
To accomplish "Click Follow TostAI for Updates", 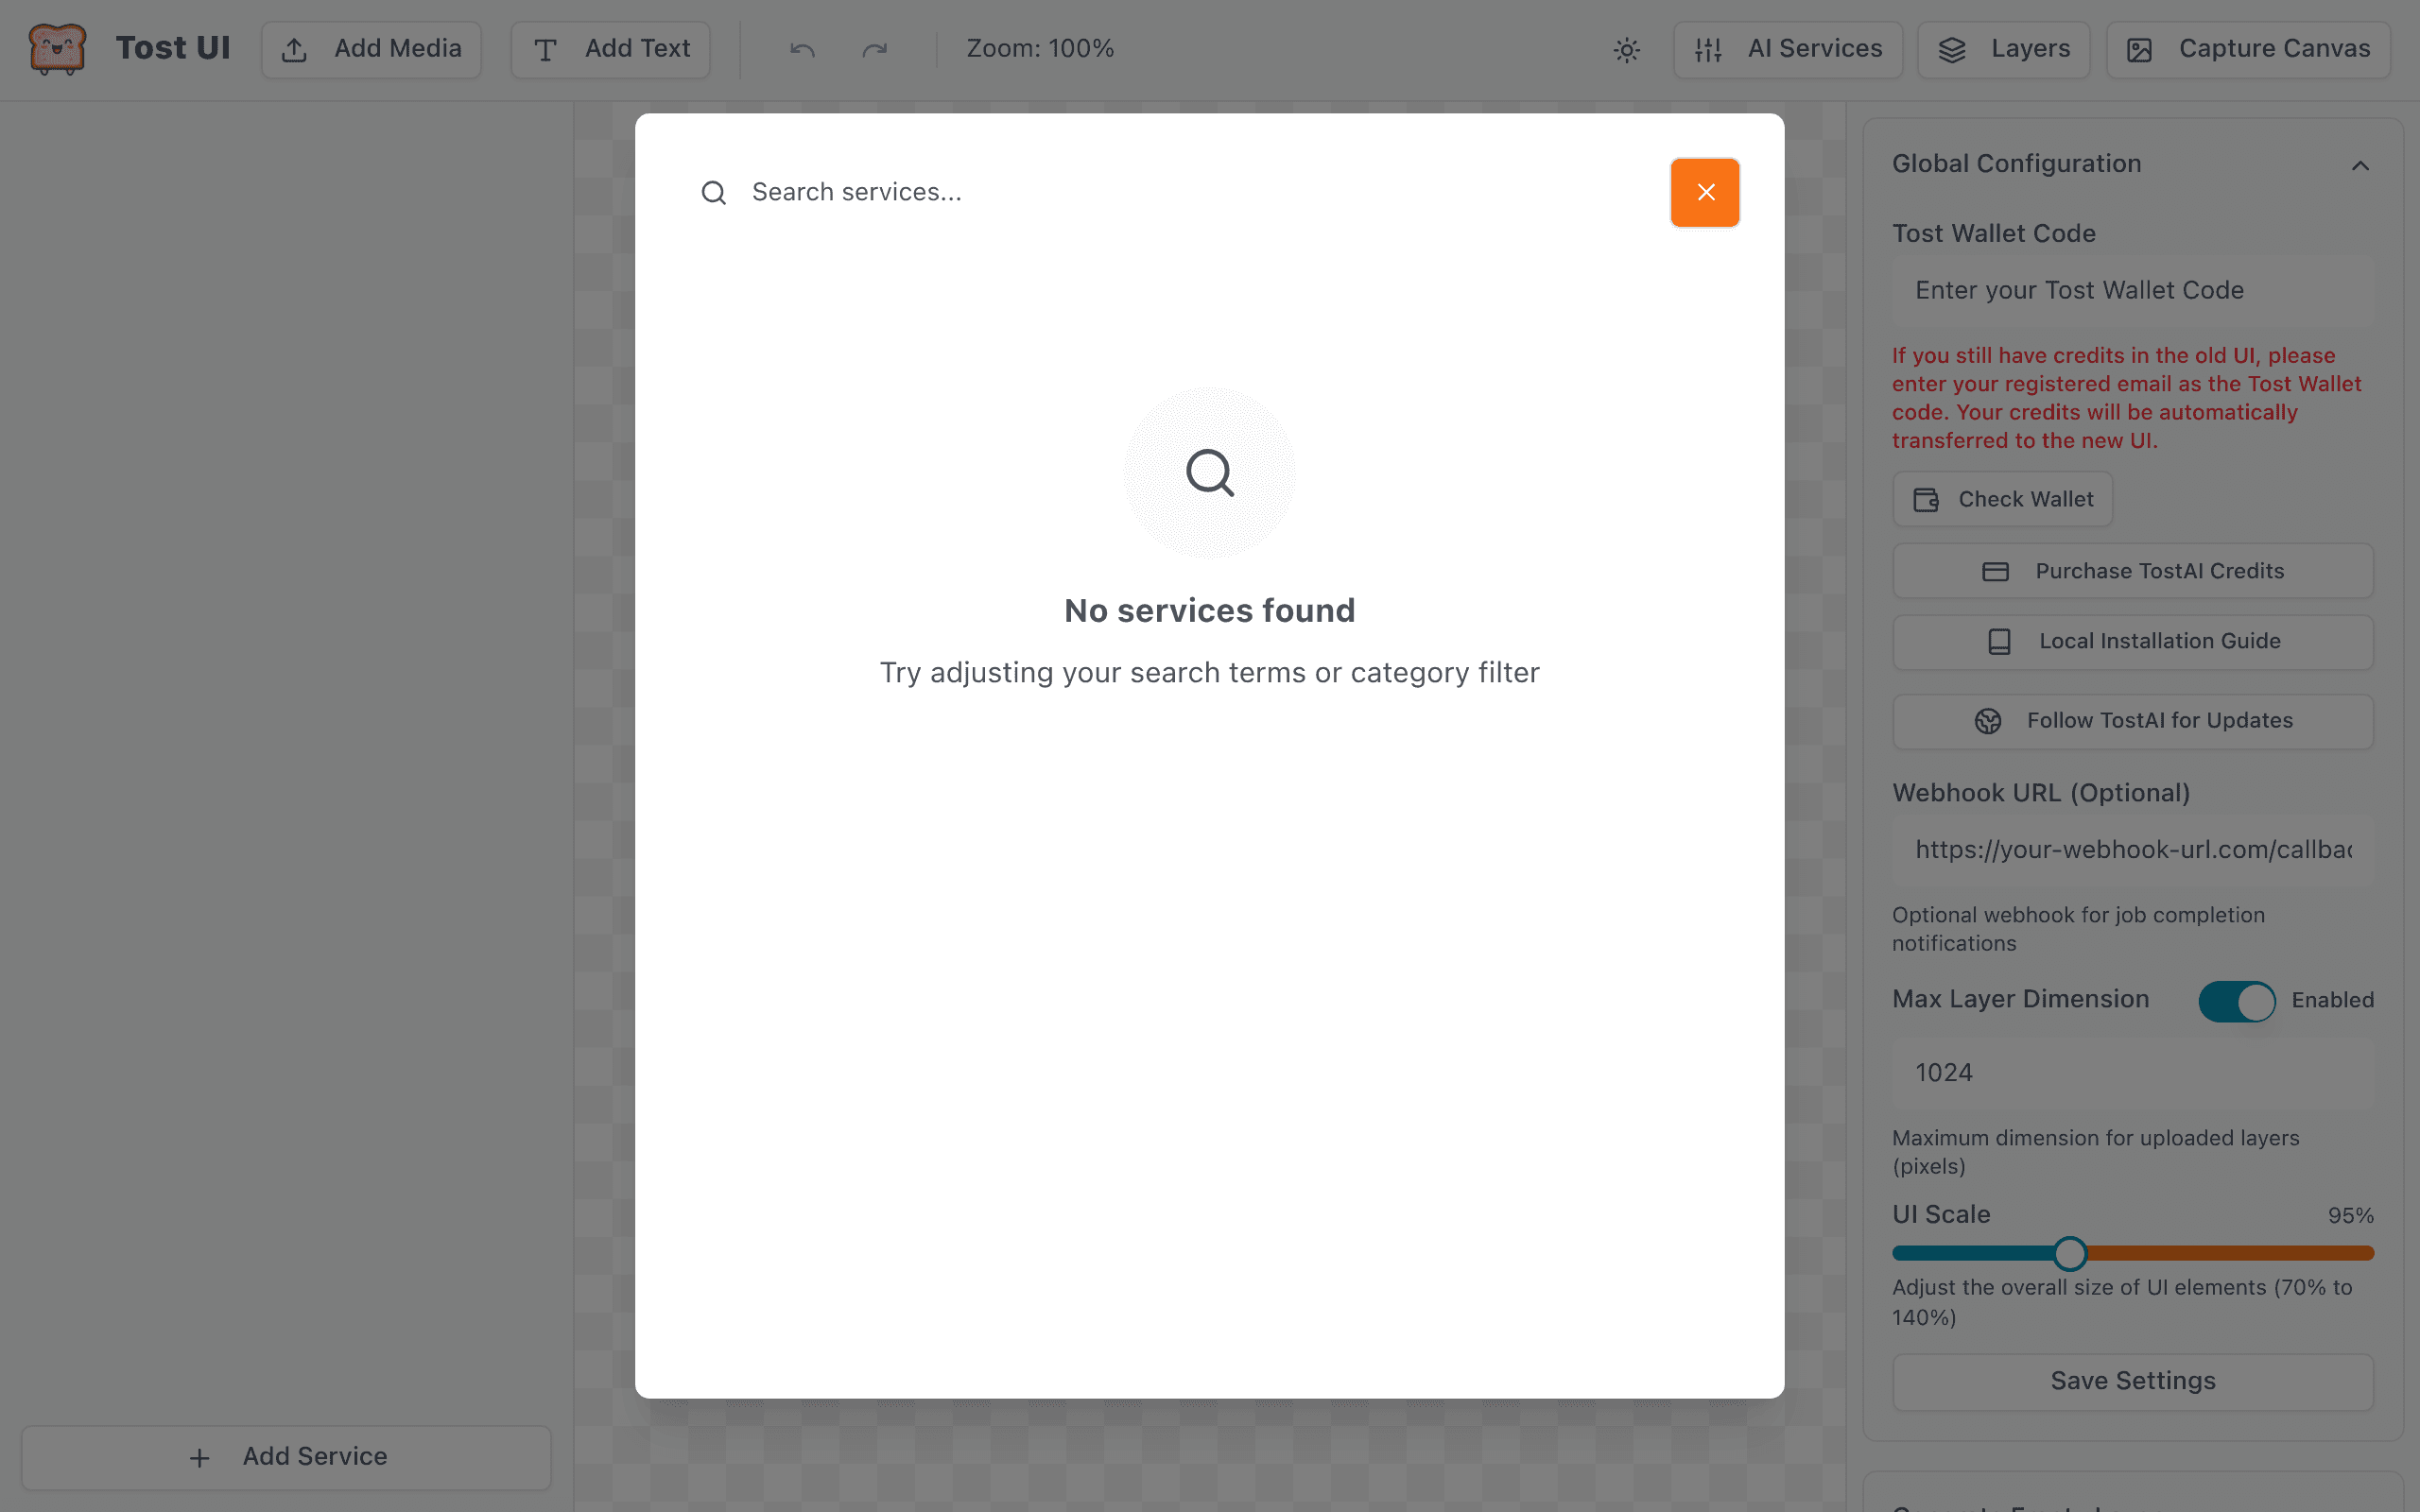I will point(2133,721).
